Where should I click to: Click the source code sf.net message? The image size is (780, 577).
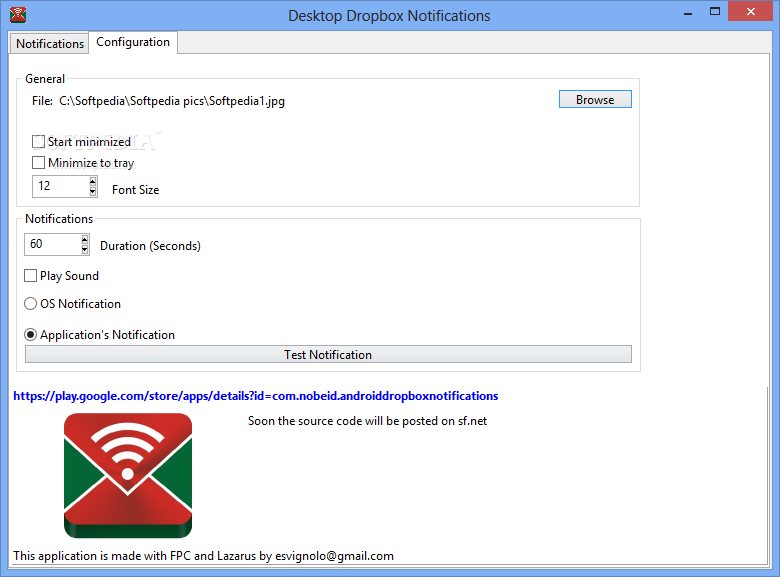367,421
